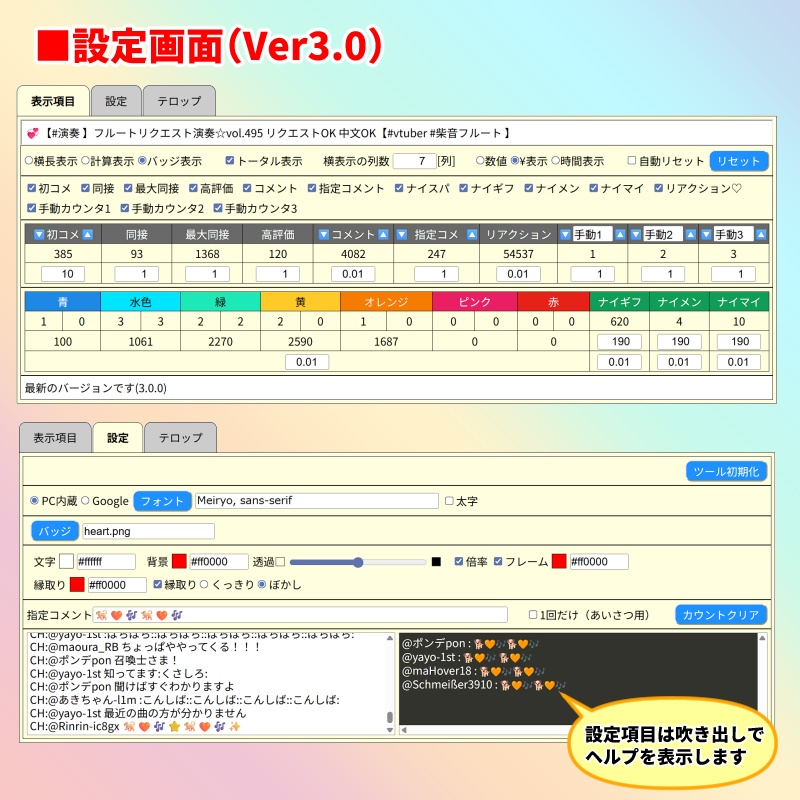Image resolution: width=800 pixels, height=800 pixels.
Task: Open the 設定 tab on the top panel
Action: point(115,100)
